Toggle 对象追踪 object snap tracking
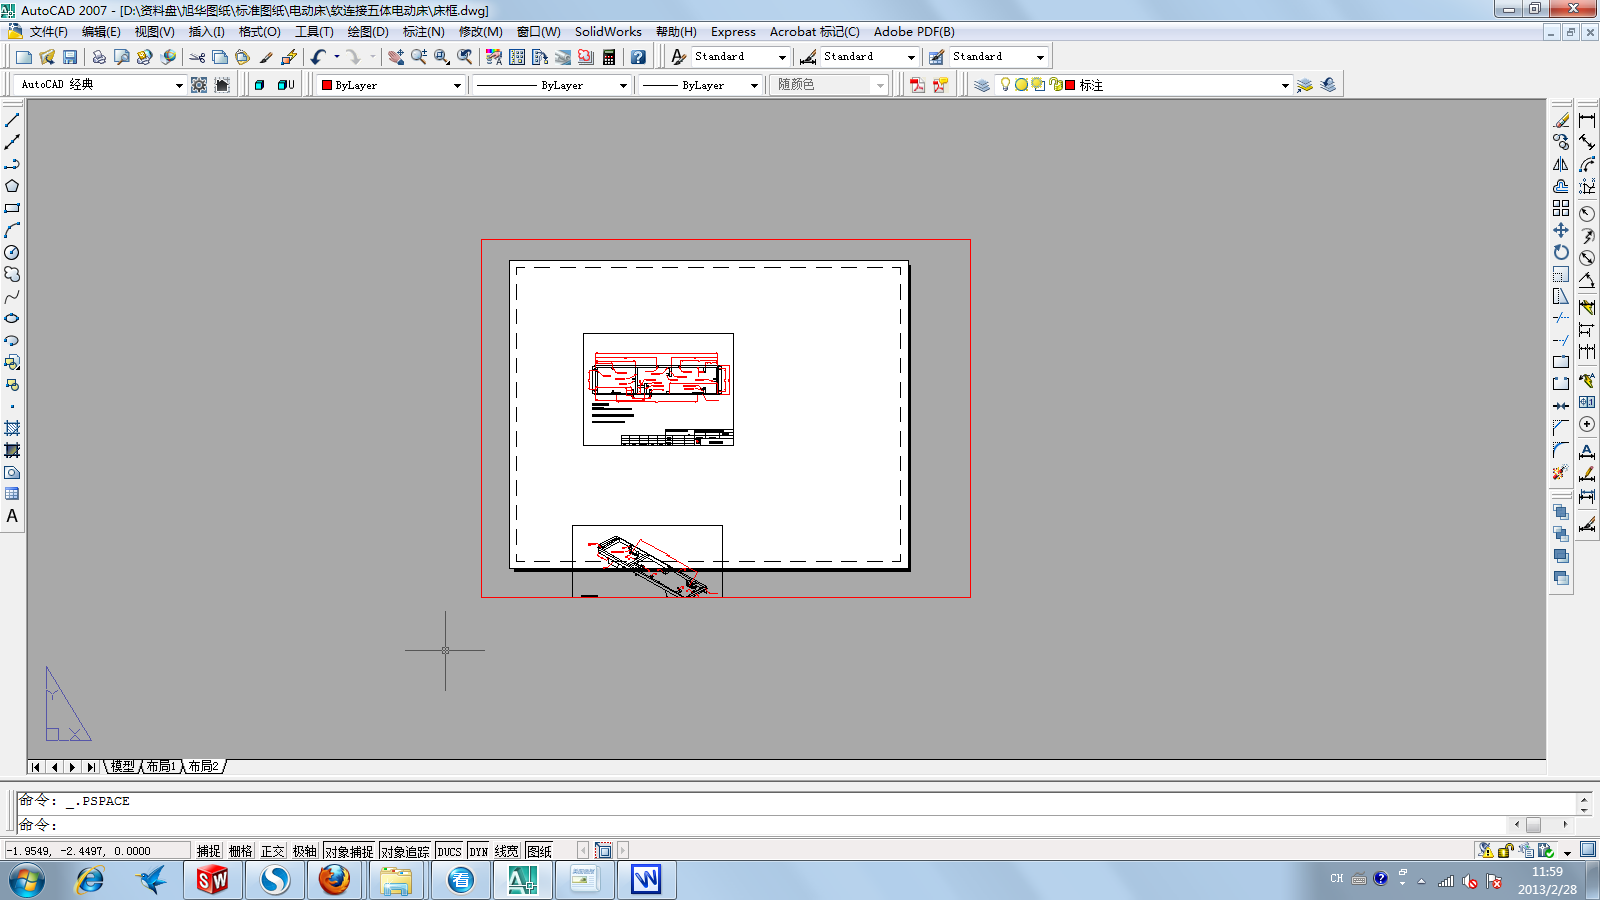The width and height of the screenshot is (1600, 900). click(405, 851)
